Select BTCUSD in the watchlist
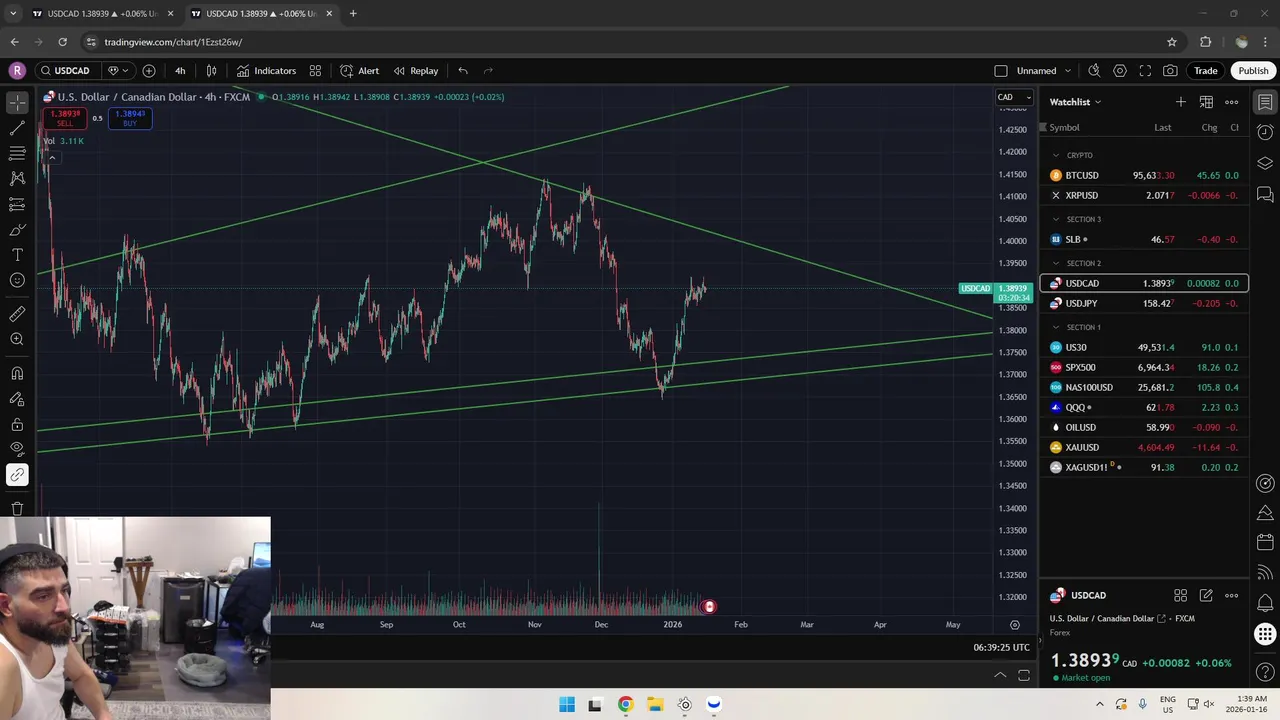Screen dimensions: 1280x720 (x=1144, y=175)
